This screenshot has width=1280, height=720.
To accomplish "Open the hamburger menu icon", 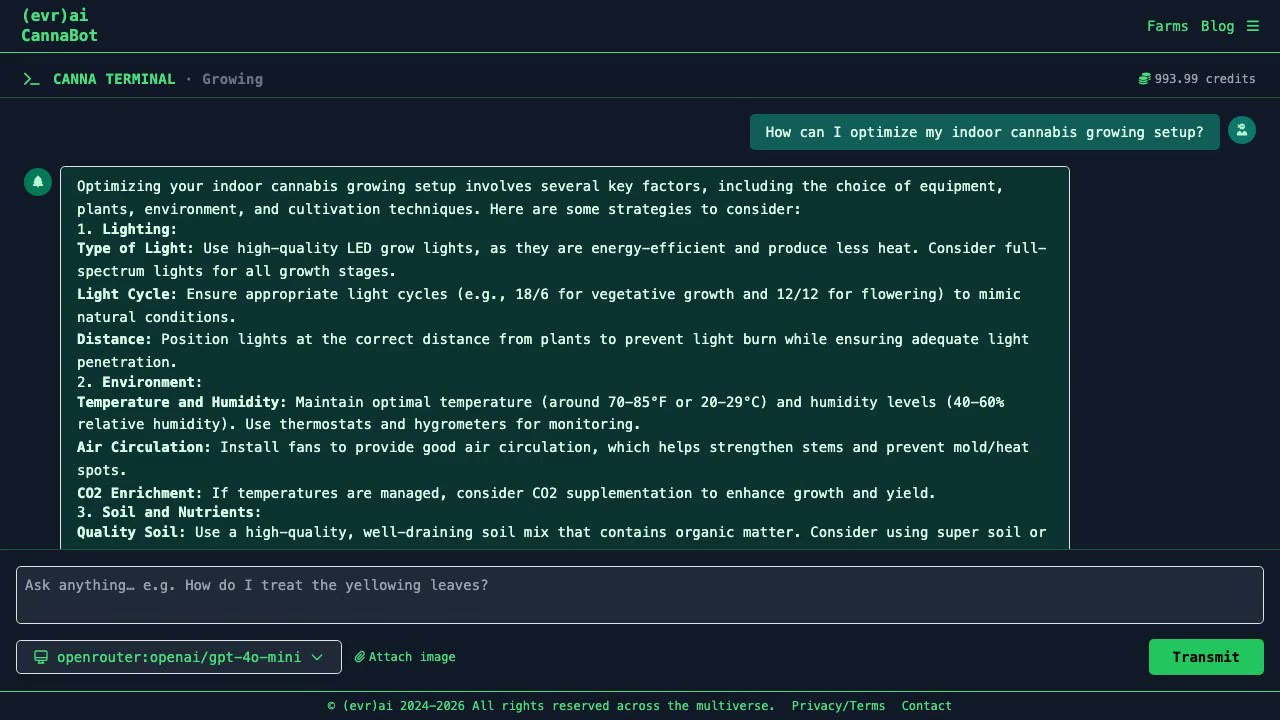I will coord(1252,26).
